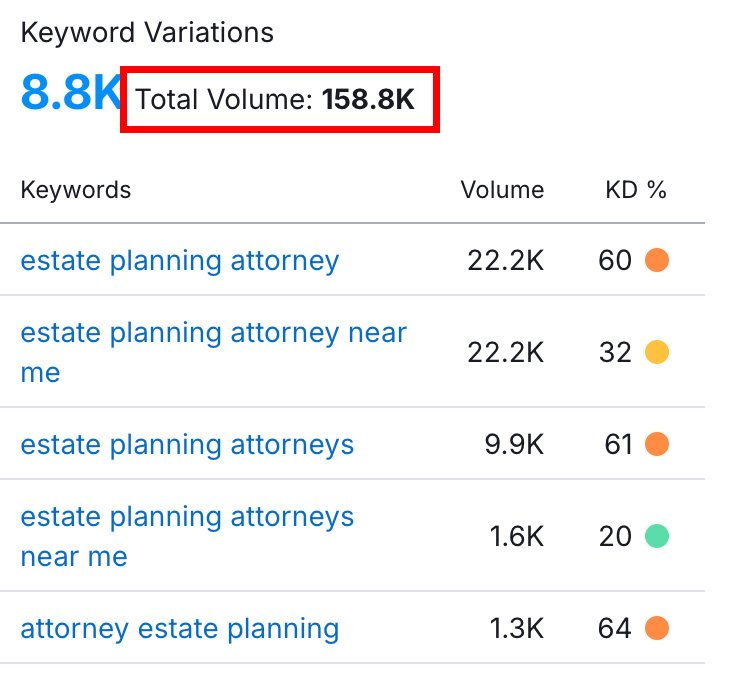Click green difficulty dot beside KD 20
This screenshot has height=700, width=734.
[657, 536]
